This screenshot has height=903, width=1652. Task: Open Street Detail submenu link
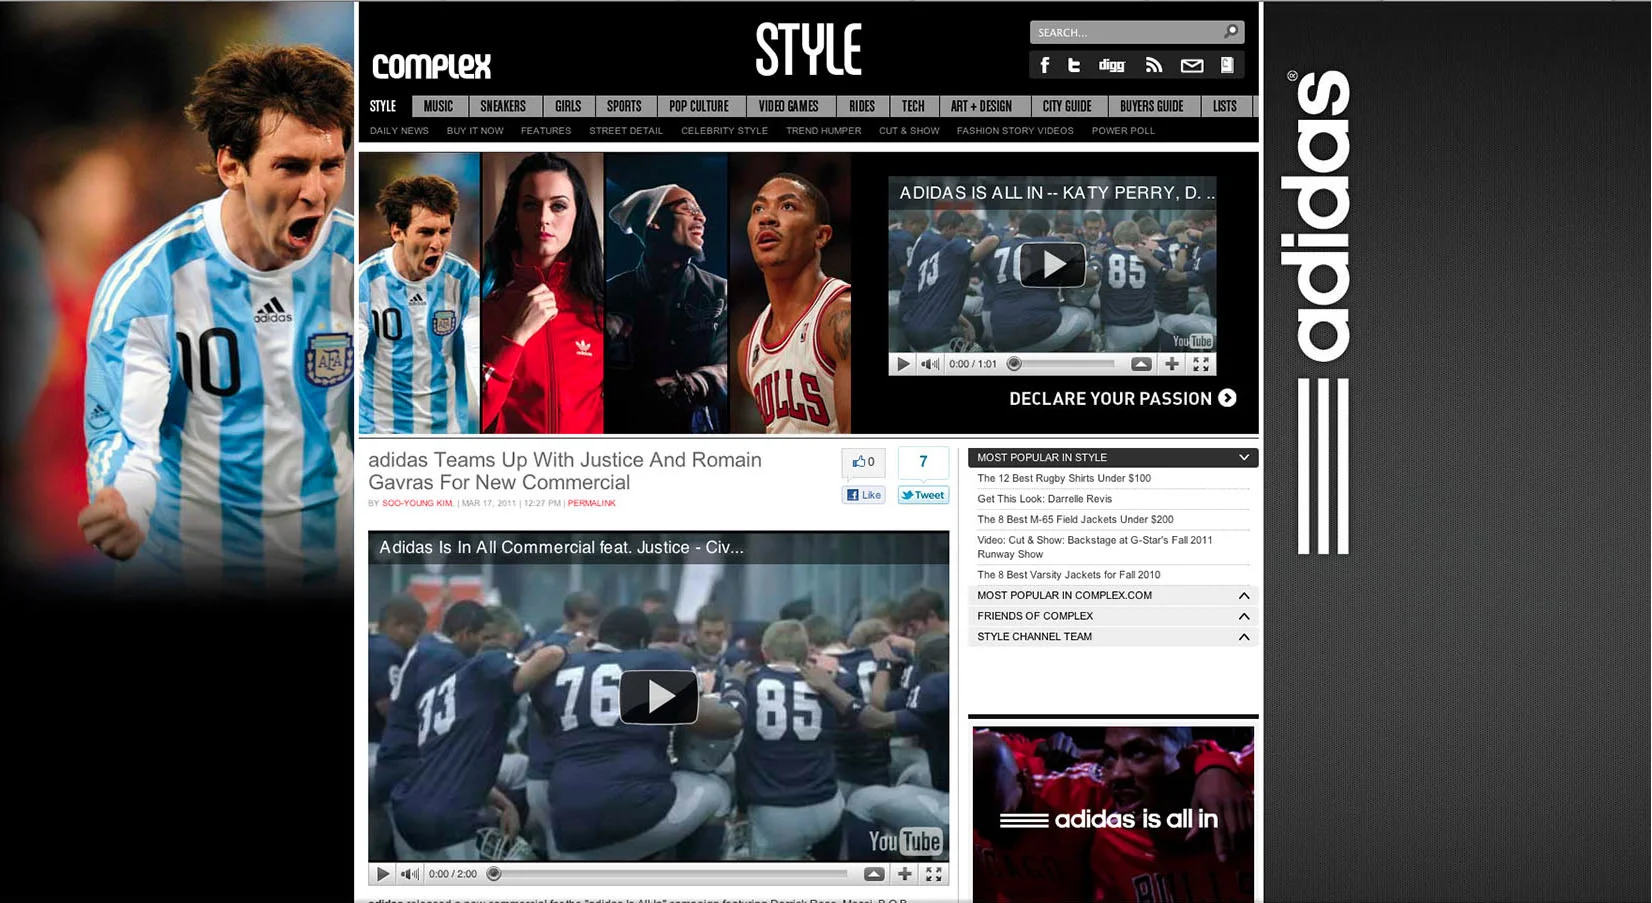(626, 131)
